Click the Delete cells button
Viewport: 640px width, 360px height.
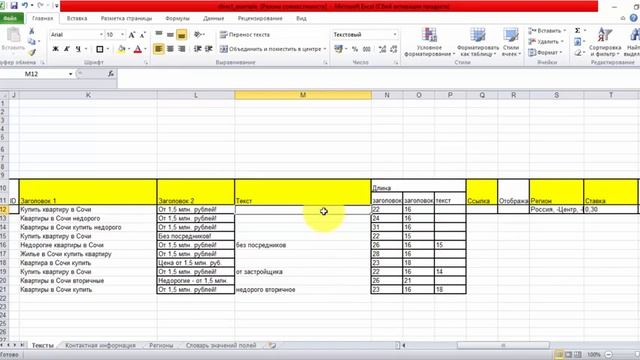tap(546, 41)
